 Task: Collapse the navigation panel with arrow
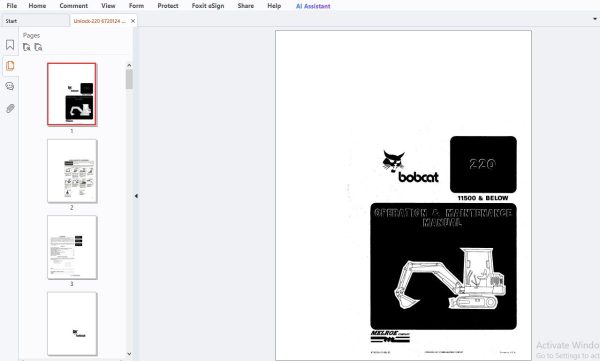click(136, 196)
